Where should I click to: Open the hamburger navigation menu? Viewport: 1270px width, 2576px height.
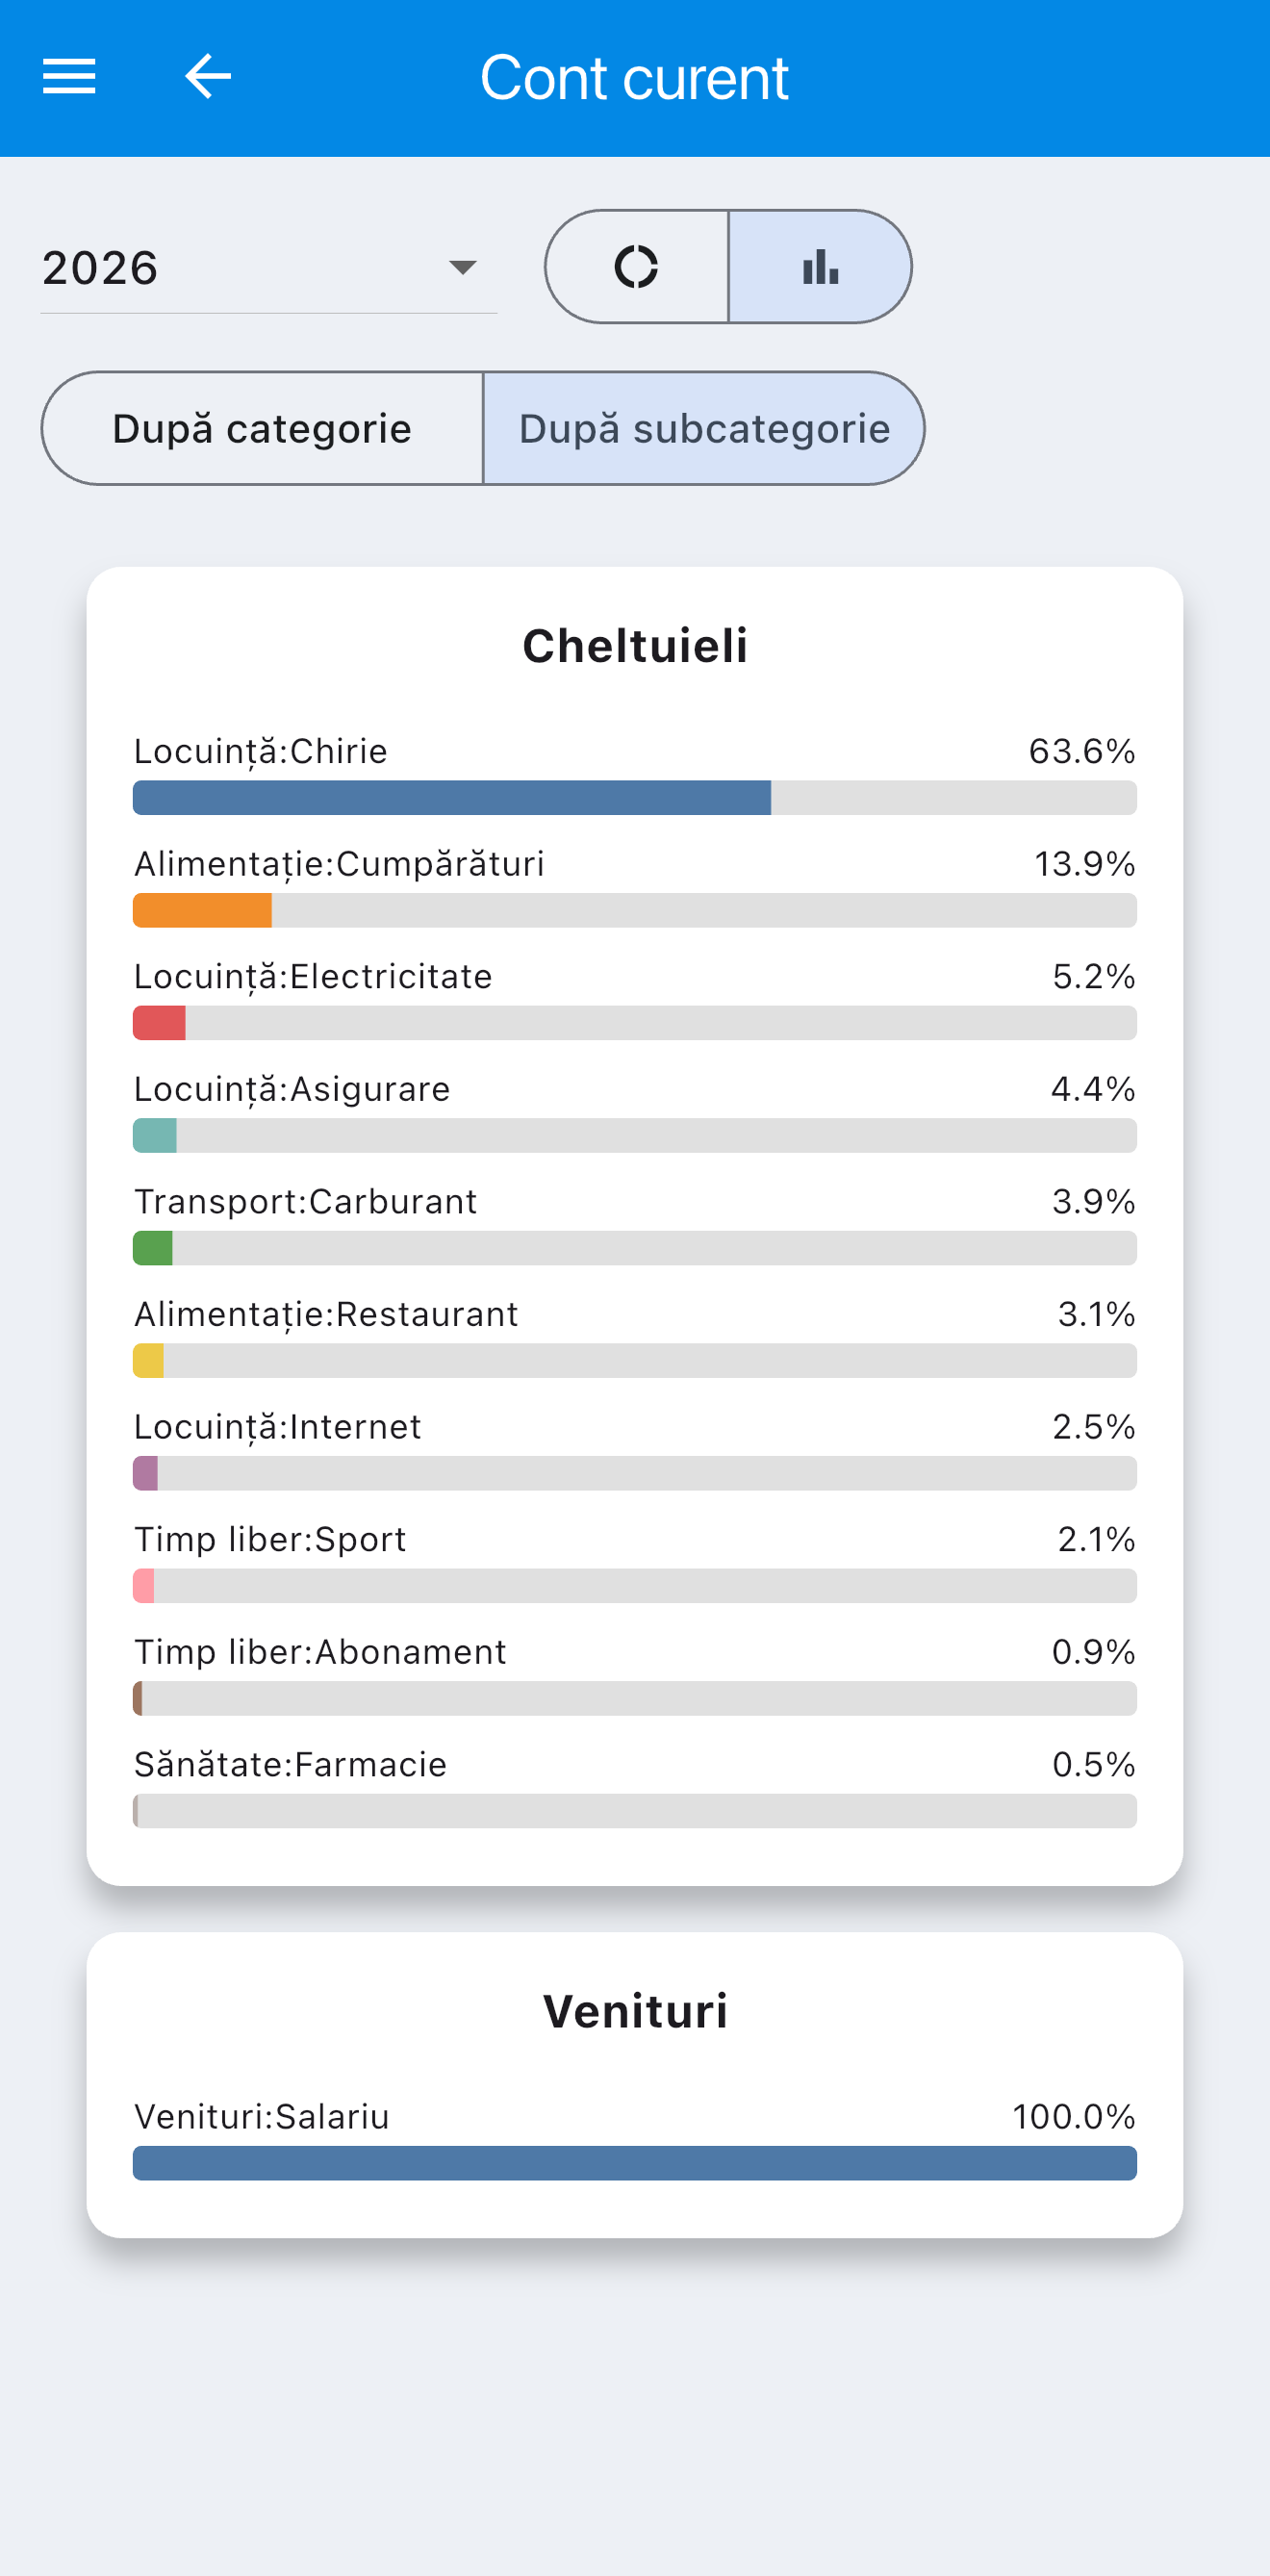click(x=69, y=77)
